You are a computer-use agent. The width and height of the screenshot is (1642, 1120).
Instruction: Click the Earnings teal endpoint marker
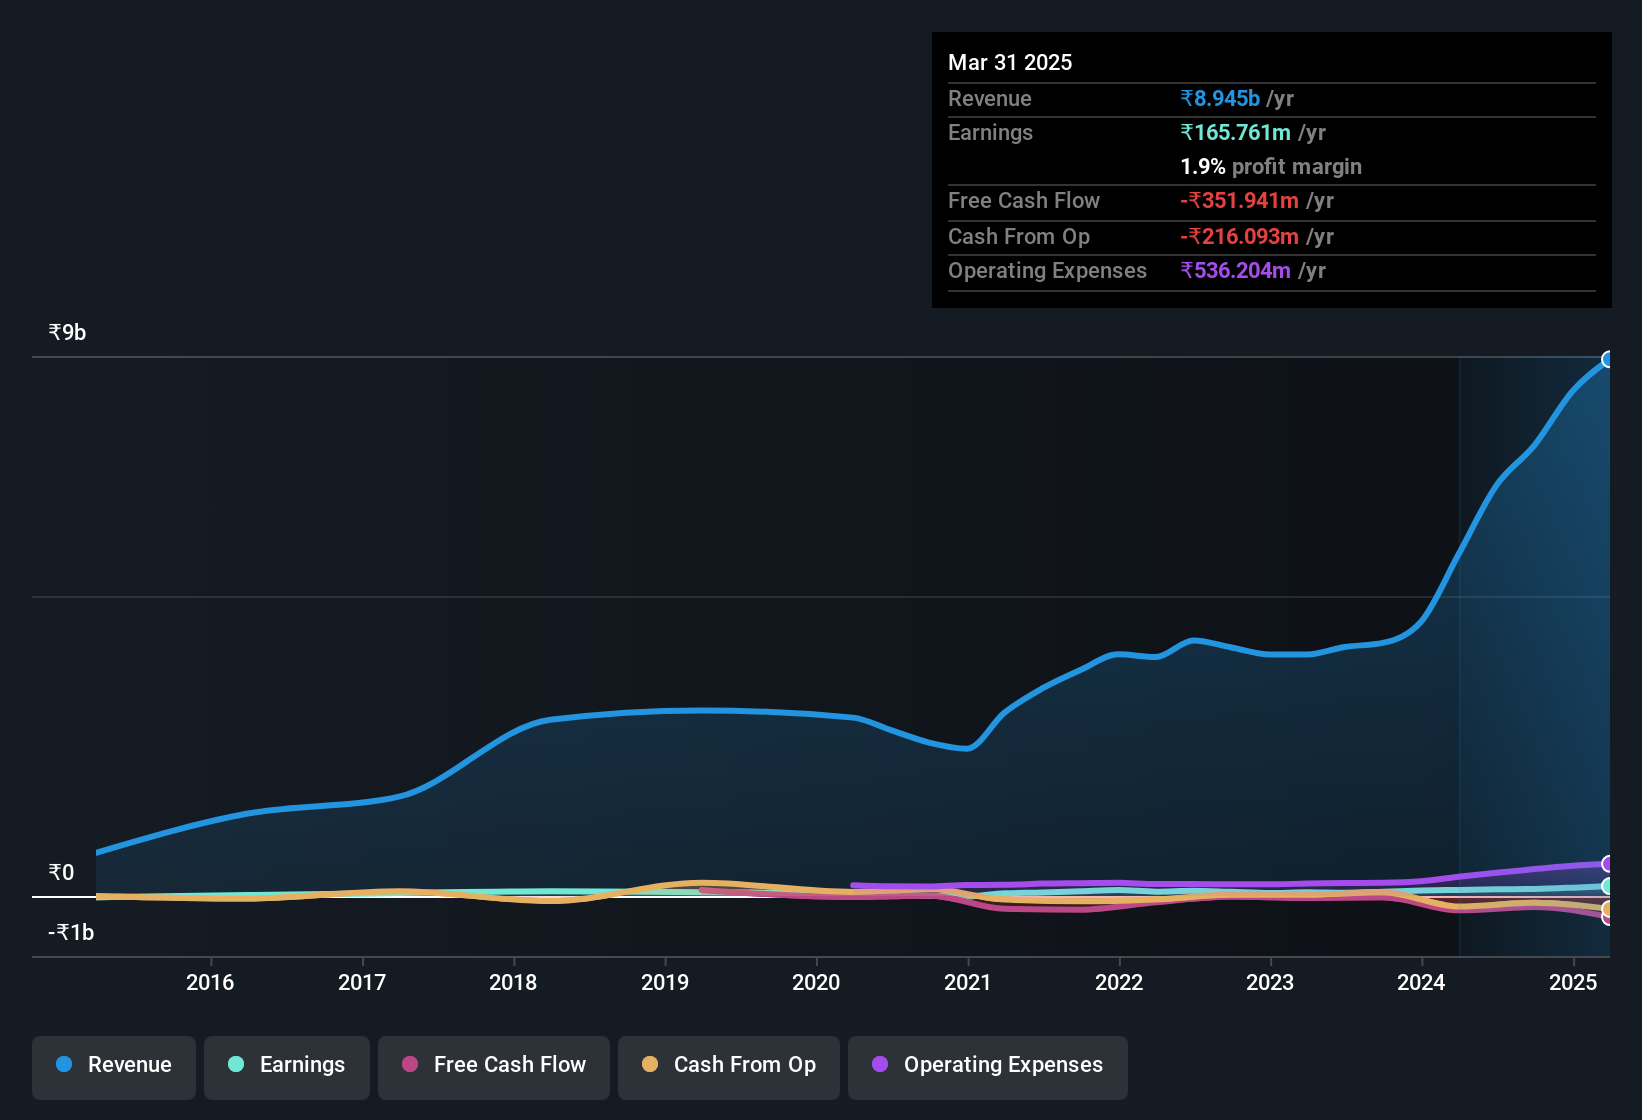[x=1608, y=886]
